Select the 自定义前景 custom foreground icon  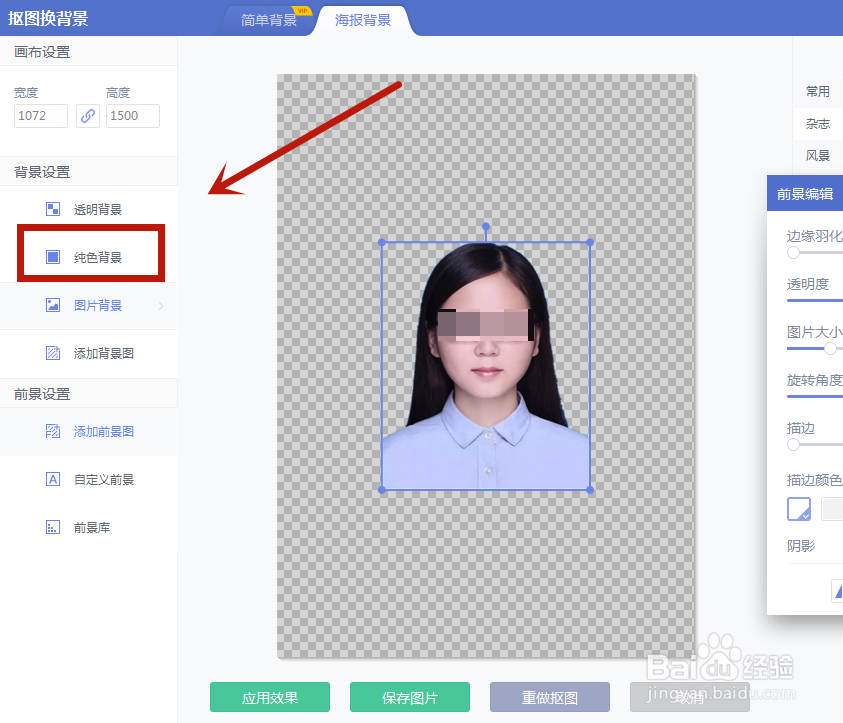53,479
